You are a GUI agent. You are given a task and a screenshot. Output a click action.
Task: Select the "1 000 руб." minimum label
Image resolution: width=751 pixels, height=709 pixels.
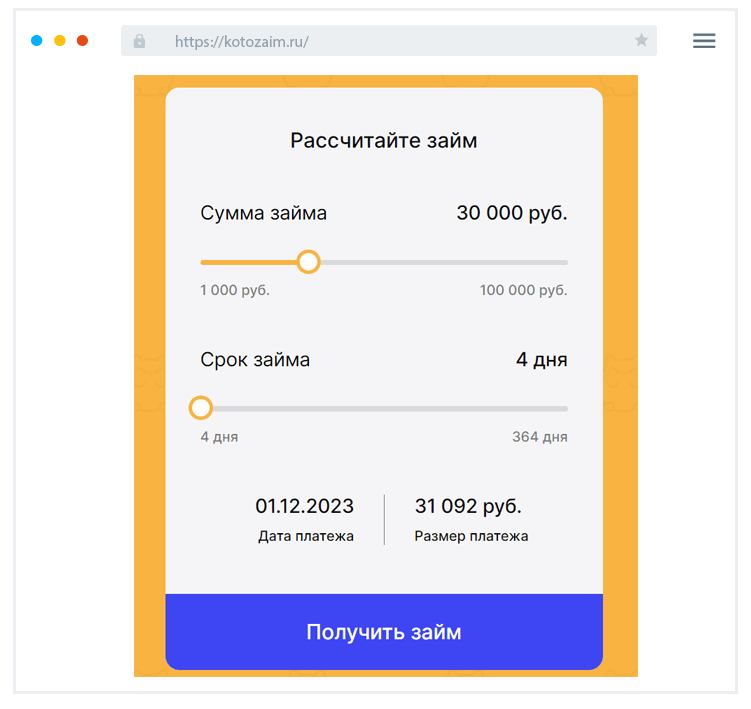click(x=235, y=291)
